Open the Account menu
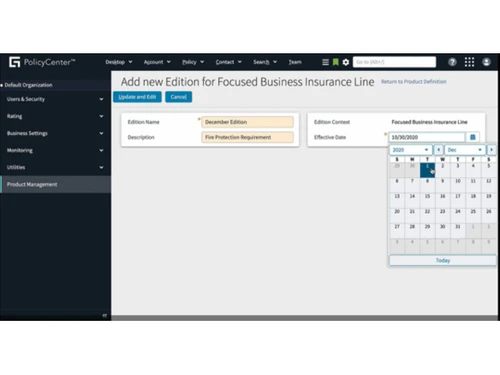The height and width of the screenshot is (375, 500). [157, 62]
